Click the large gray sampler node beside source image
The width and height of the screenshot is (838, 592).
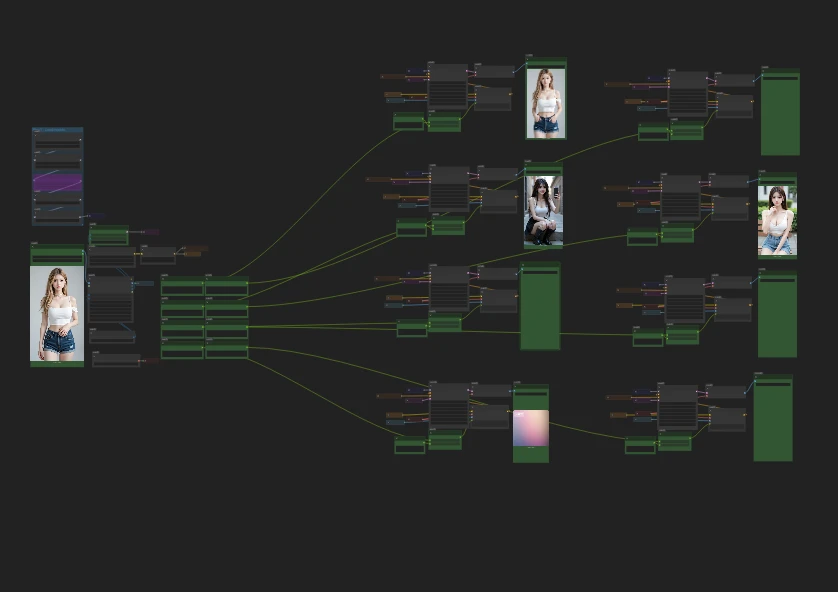111,299
